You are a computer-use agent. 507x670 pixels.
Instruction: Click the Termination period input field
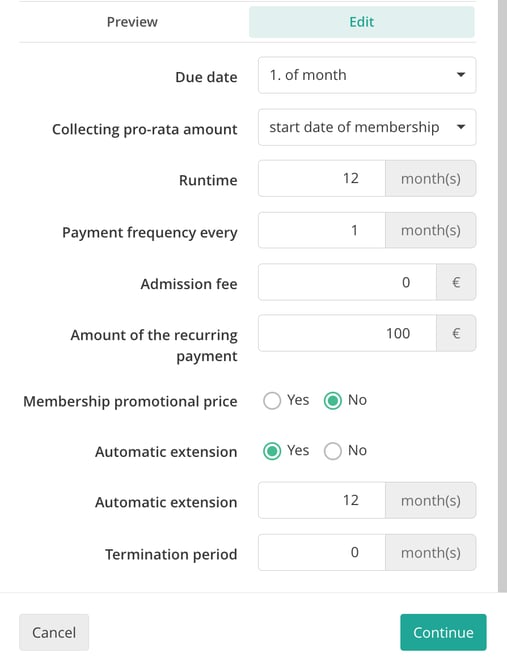click(x=322, y=552)
